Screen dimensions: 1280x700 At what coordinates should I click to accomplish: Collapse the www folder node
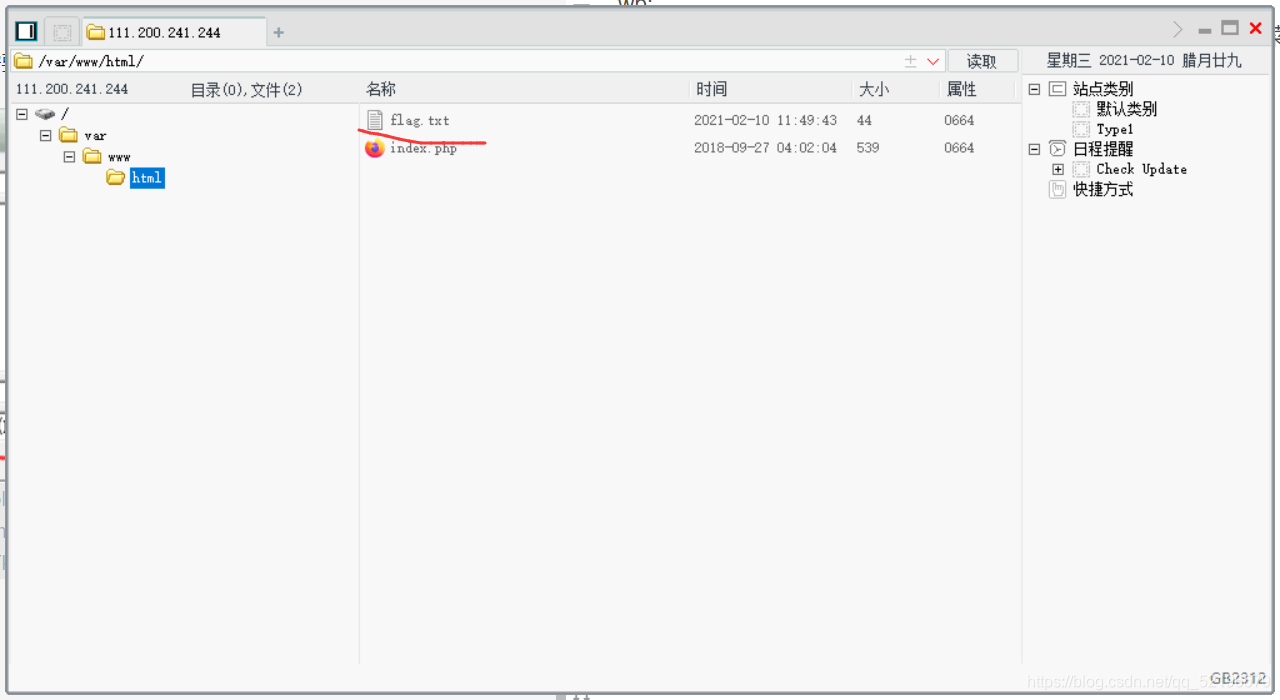click(x=69, y=157)
